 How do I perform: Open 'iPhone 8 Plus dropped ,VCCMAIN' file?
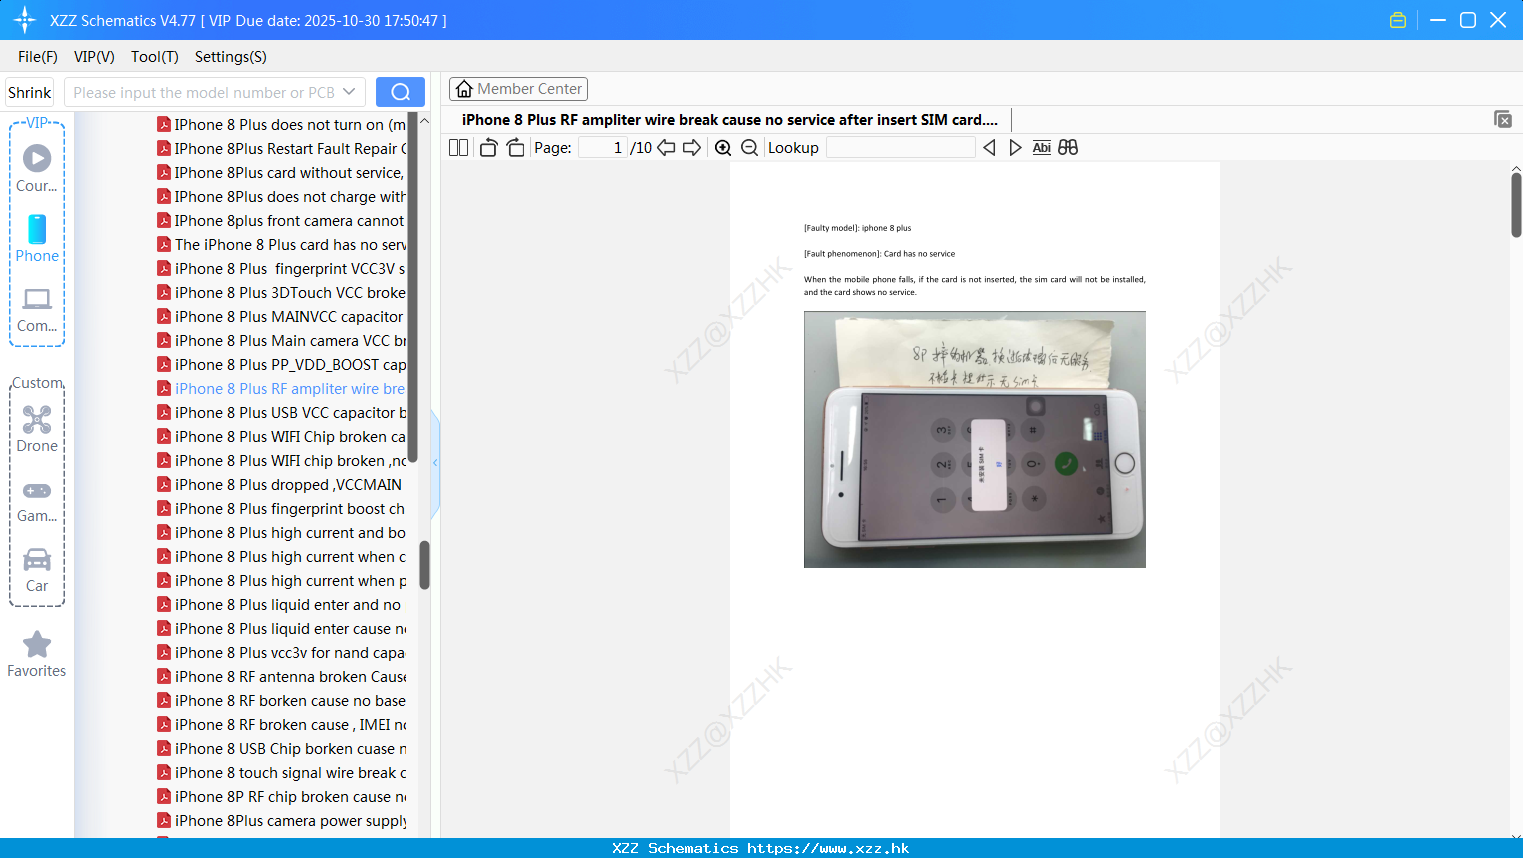pyautogui.click(x=282, y=485)
